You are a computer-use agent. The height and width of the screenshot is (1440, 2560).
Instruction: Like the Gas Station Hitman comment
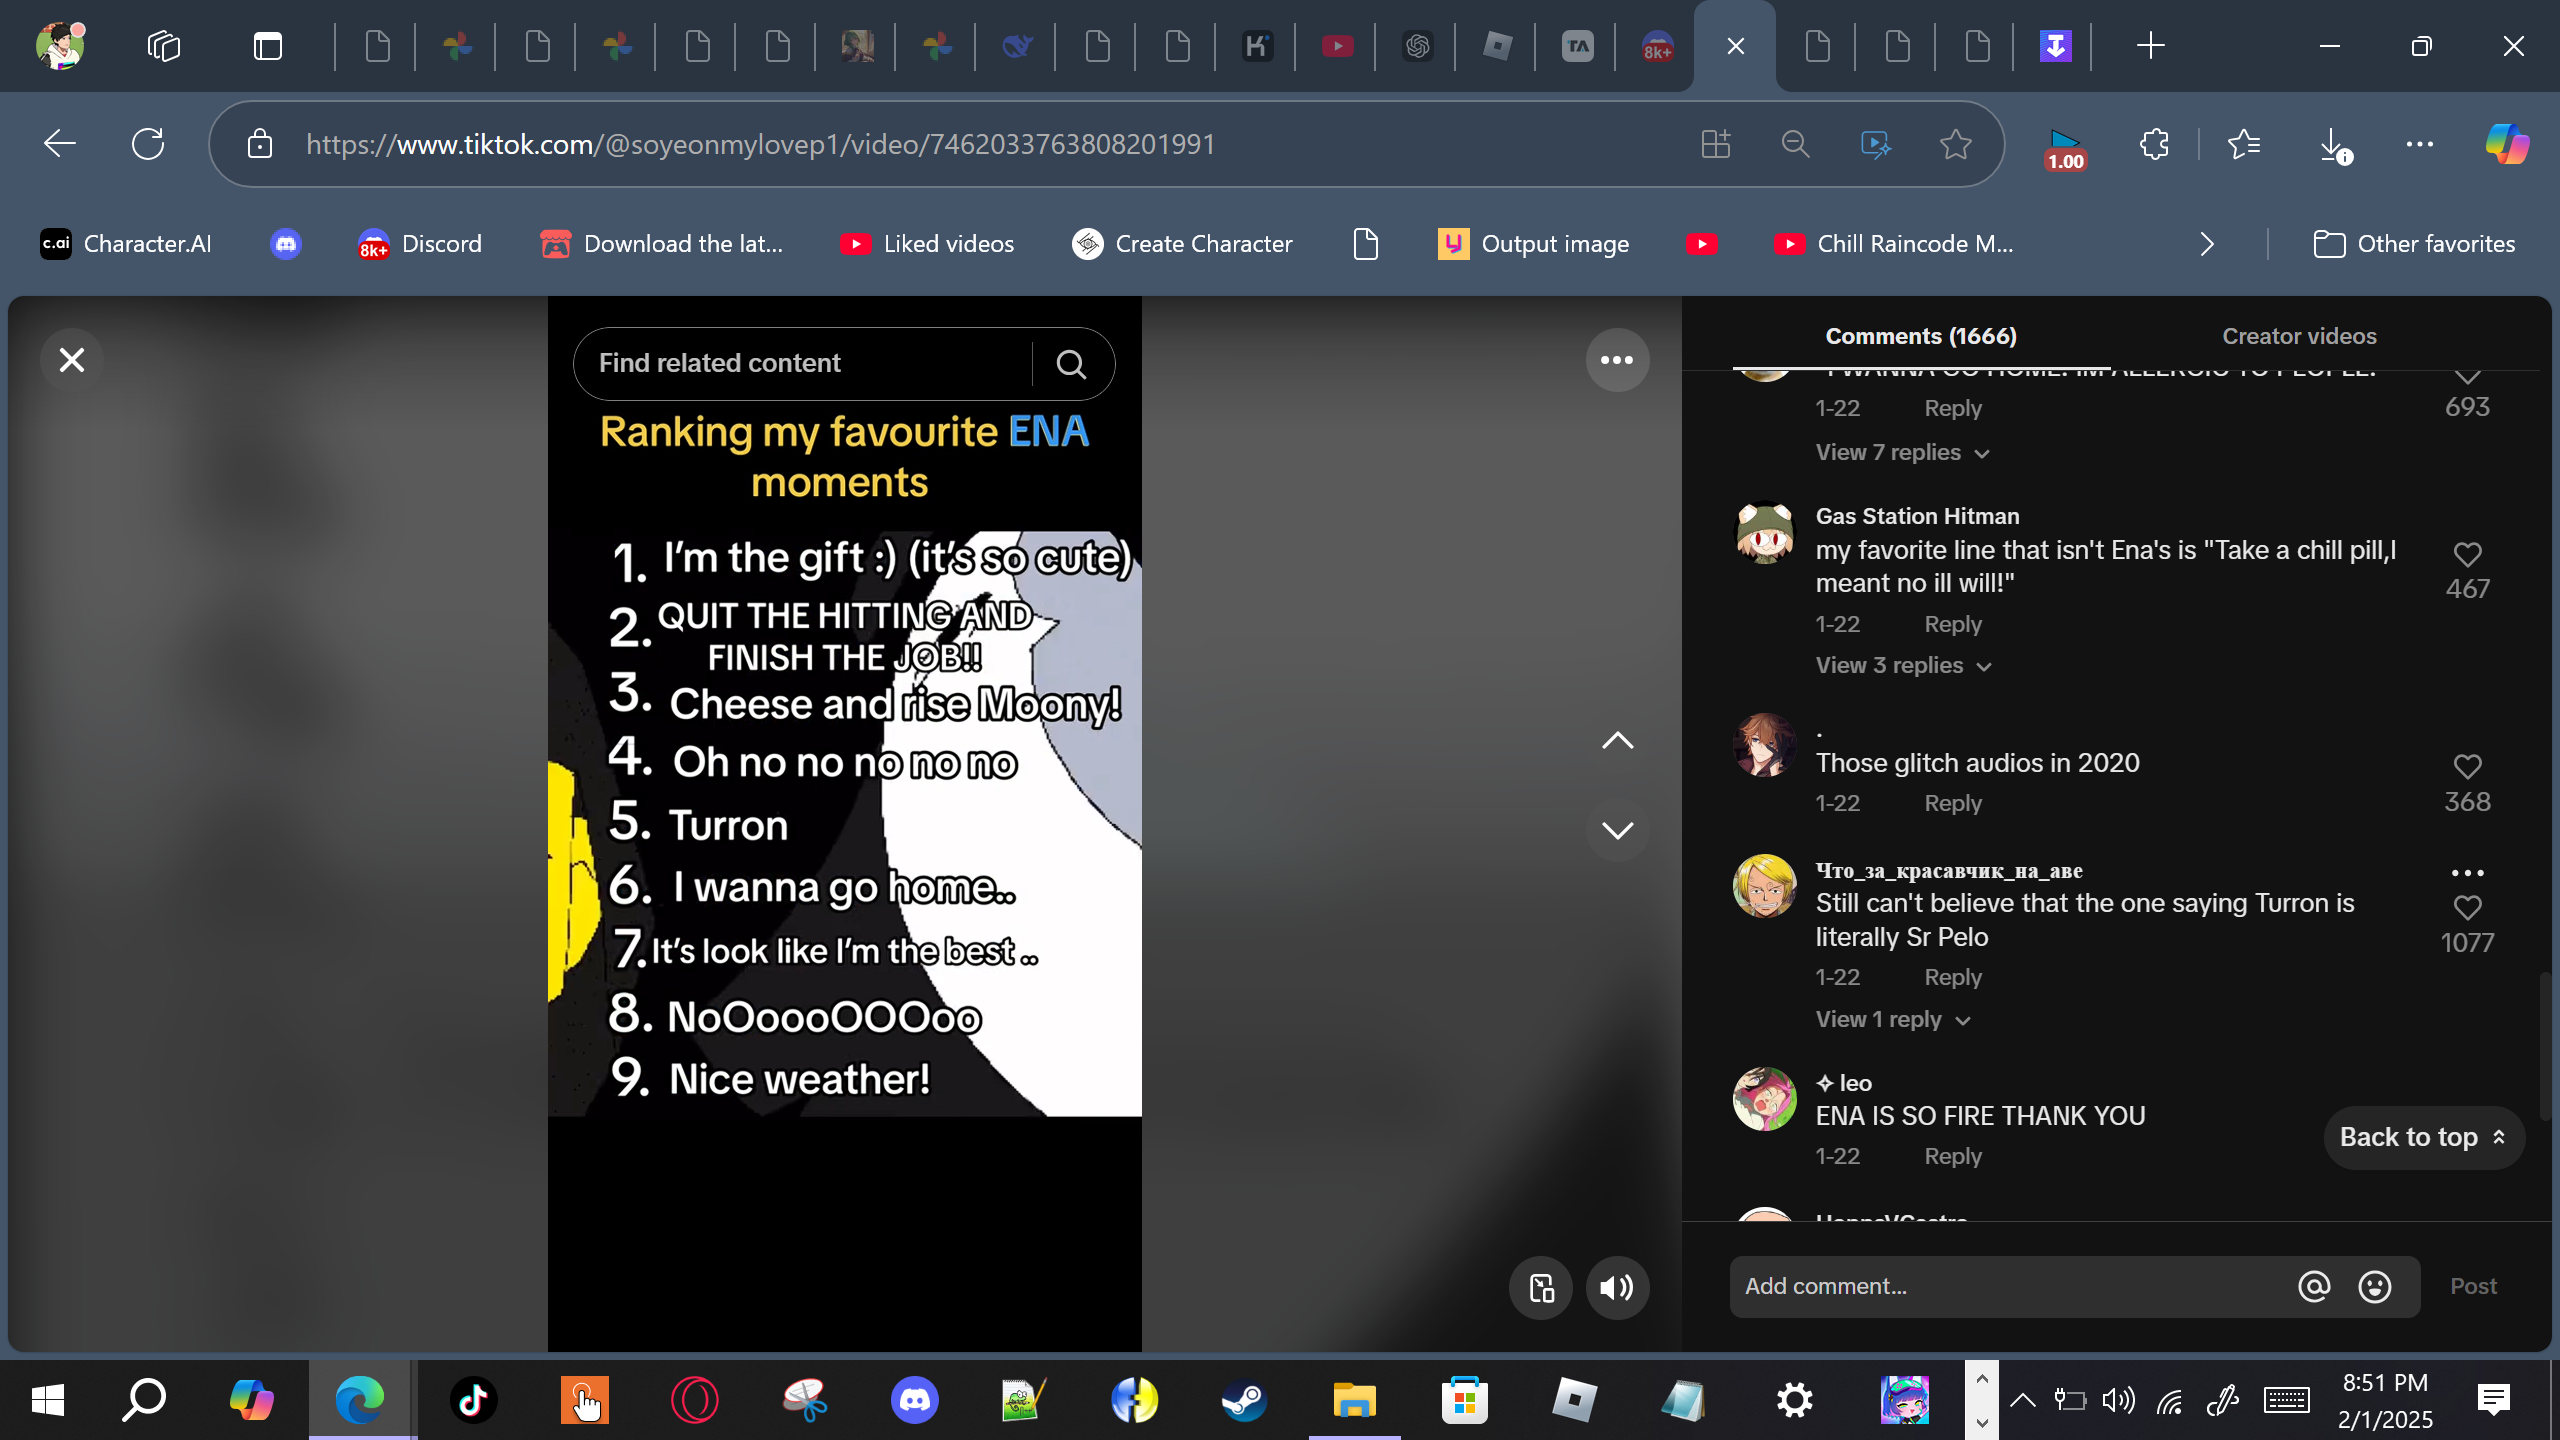(x=2467, y=554)
